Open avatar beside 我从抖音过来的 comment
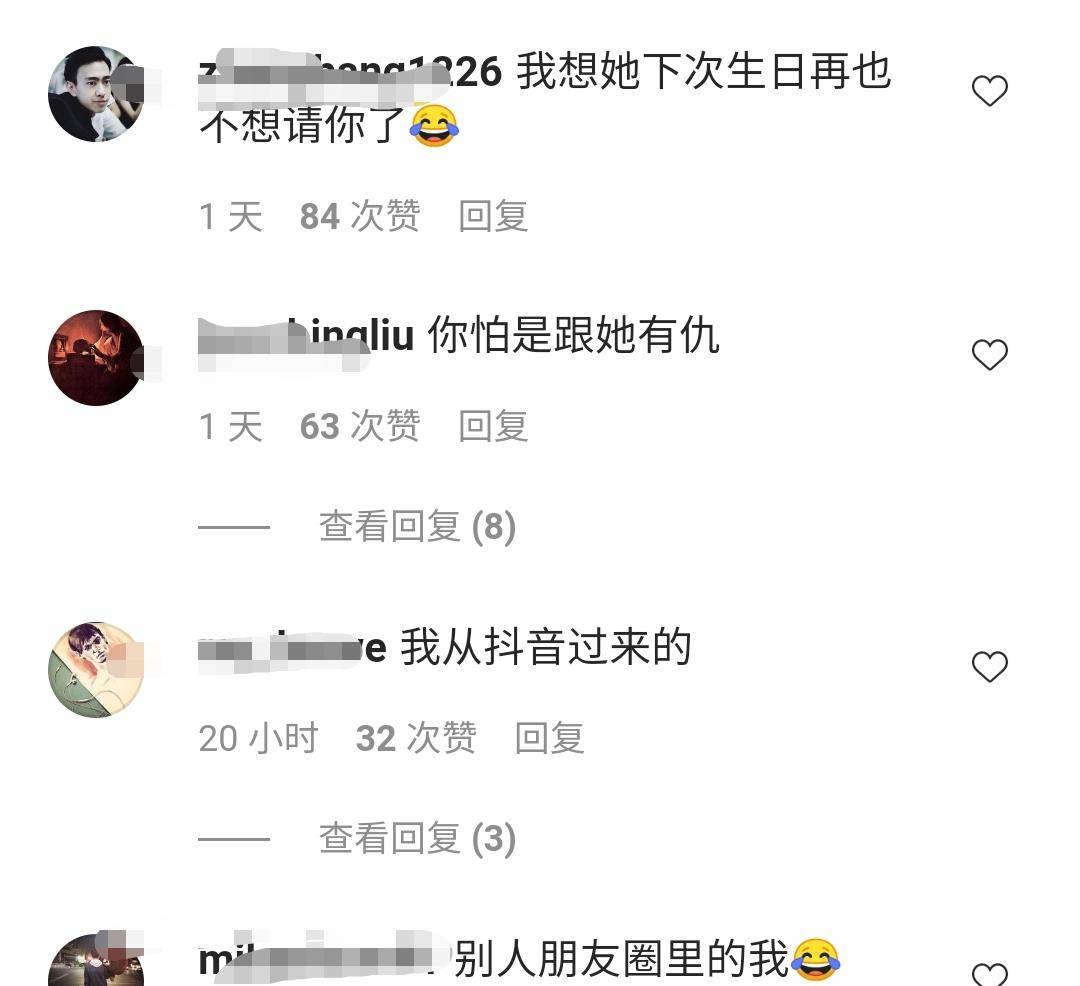Image resolution: width=1080 pixels, height=986 pixels. pyautogui.click(x=96, y=670)
